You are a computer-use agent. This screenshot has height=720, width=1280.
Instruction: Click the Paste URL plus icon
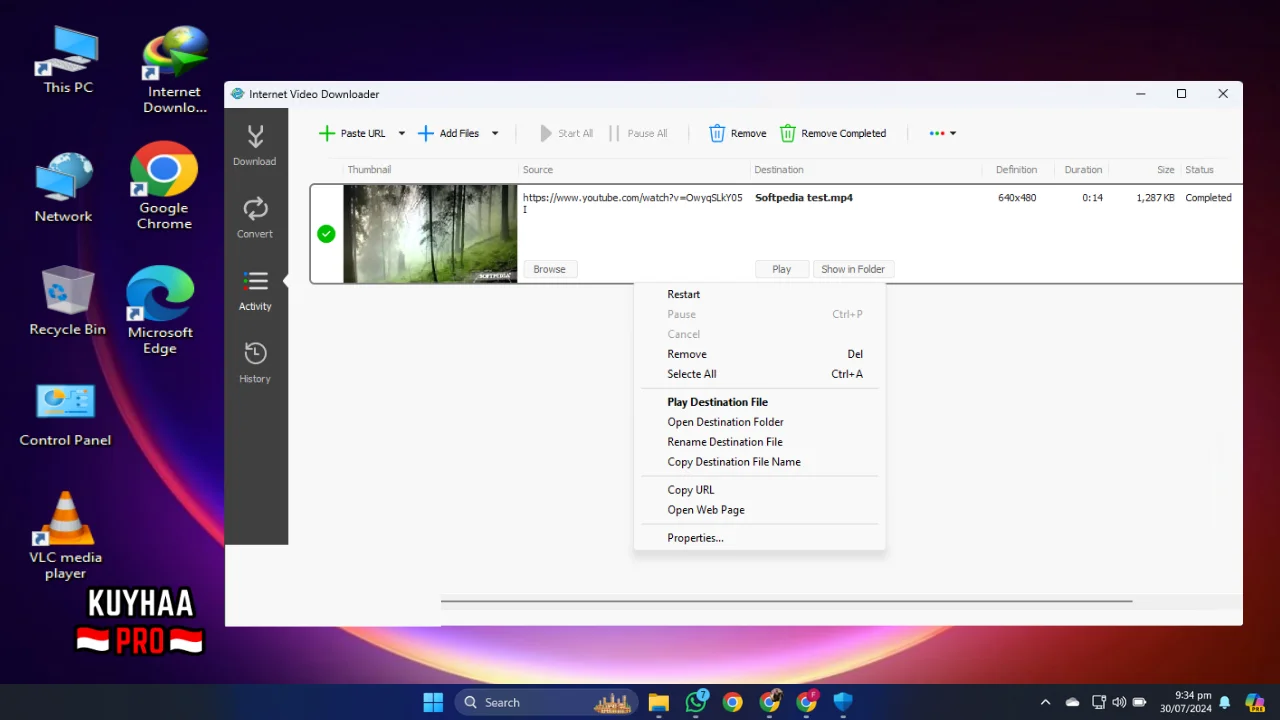click(x=326, y=133)
